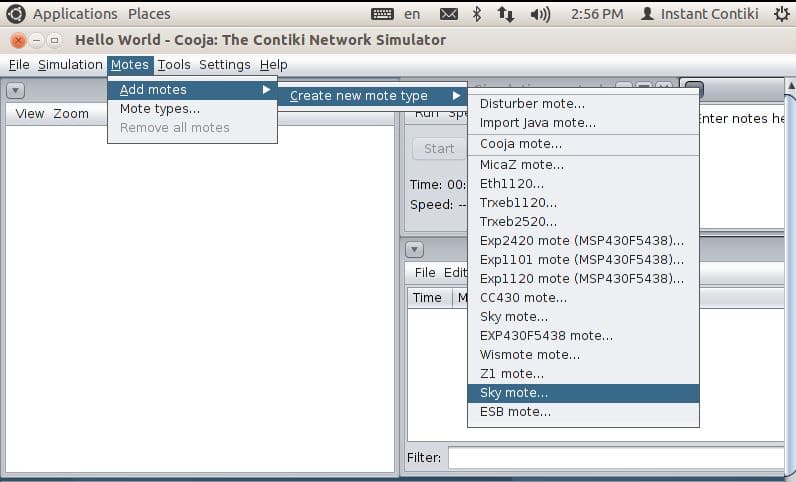
Task: Click the keyboard layout indicator icon
Action: click(382, 14)
